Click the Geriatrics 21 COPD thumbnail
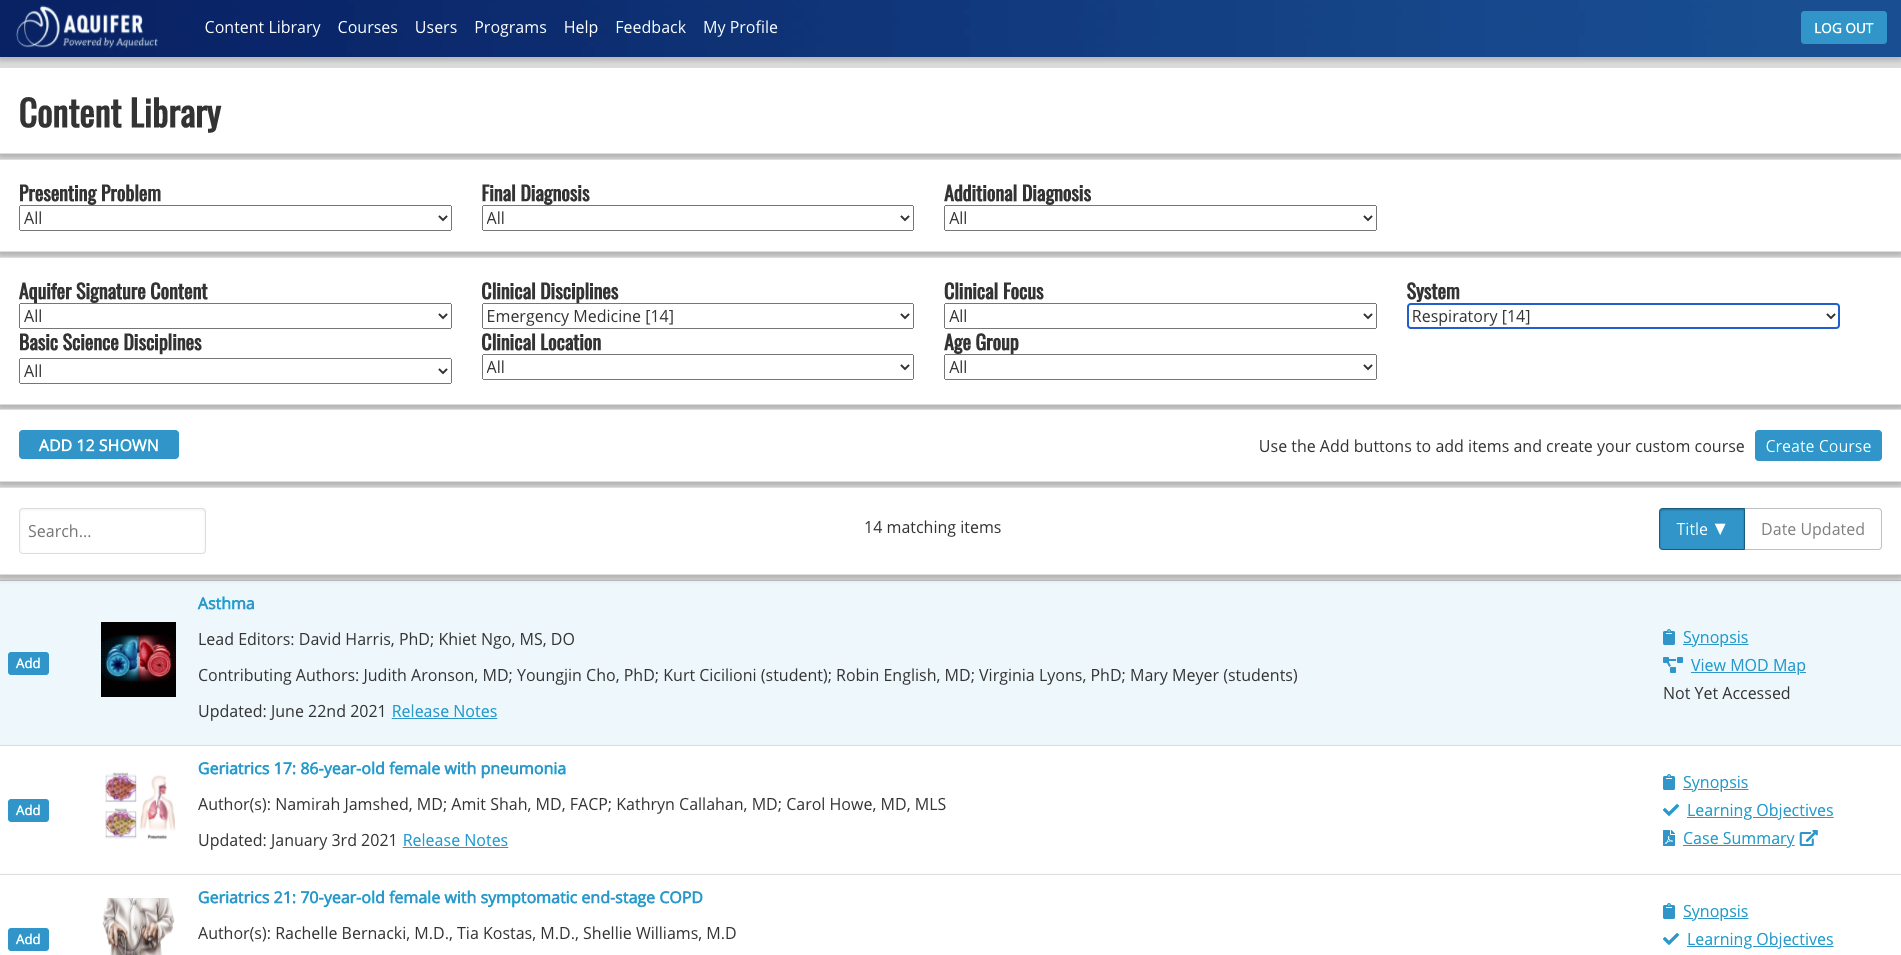Viewport: 1901px width, 955px height. click(x=138, y=926)
